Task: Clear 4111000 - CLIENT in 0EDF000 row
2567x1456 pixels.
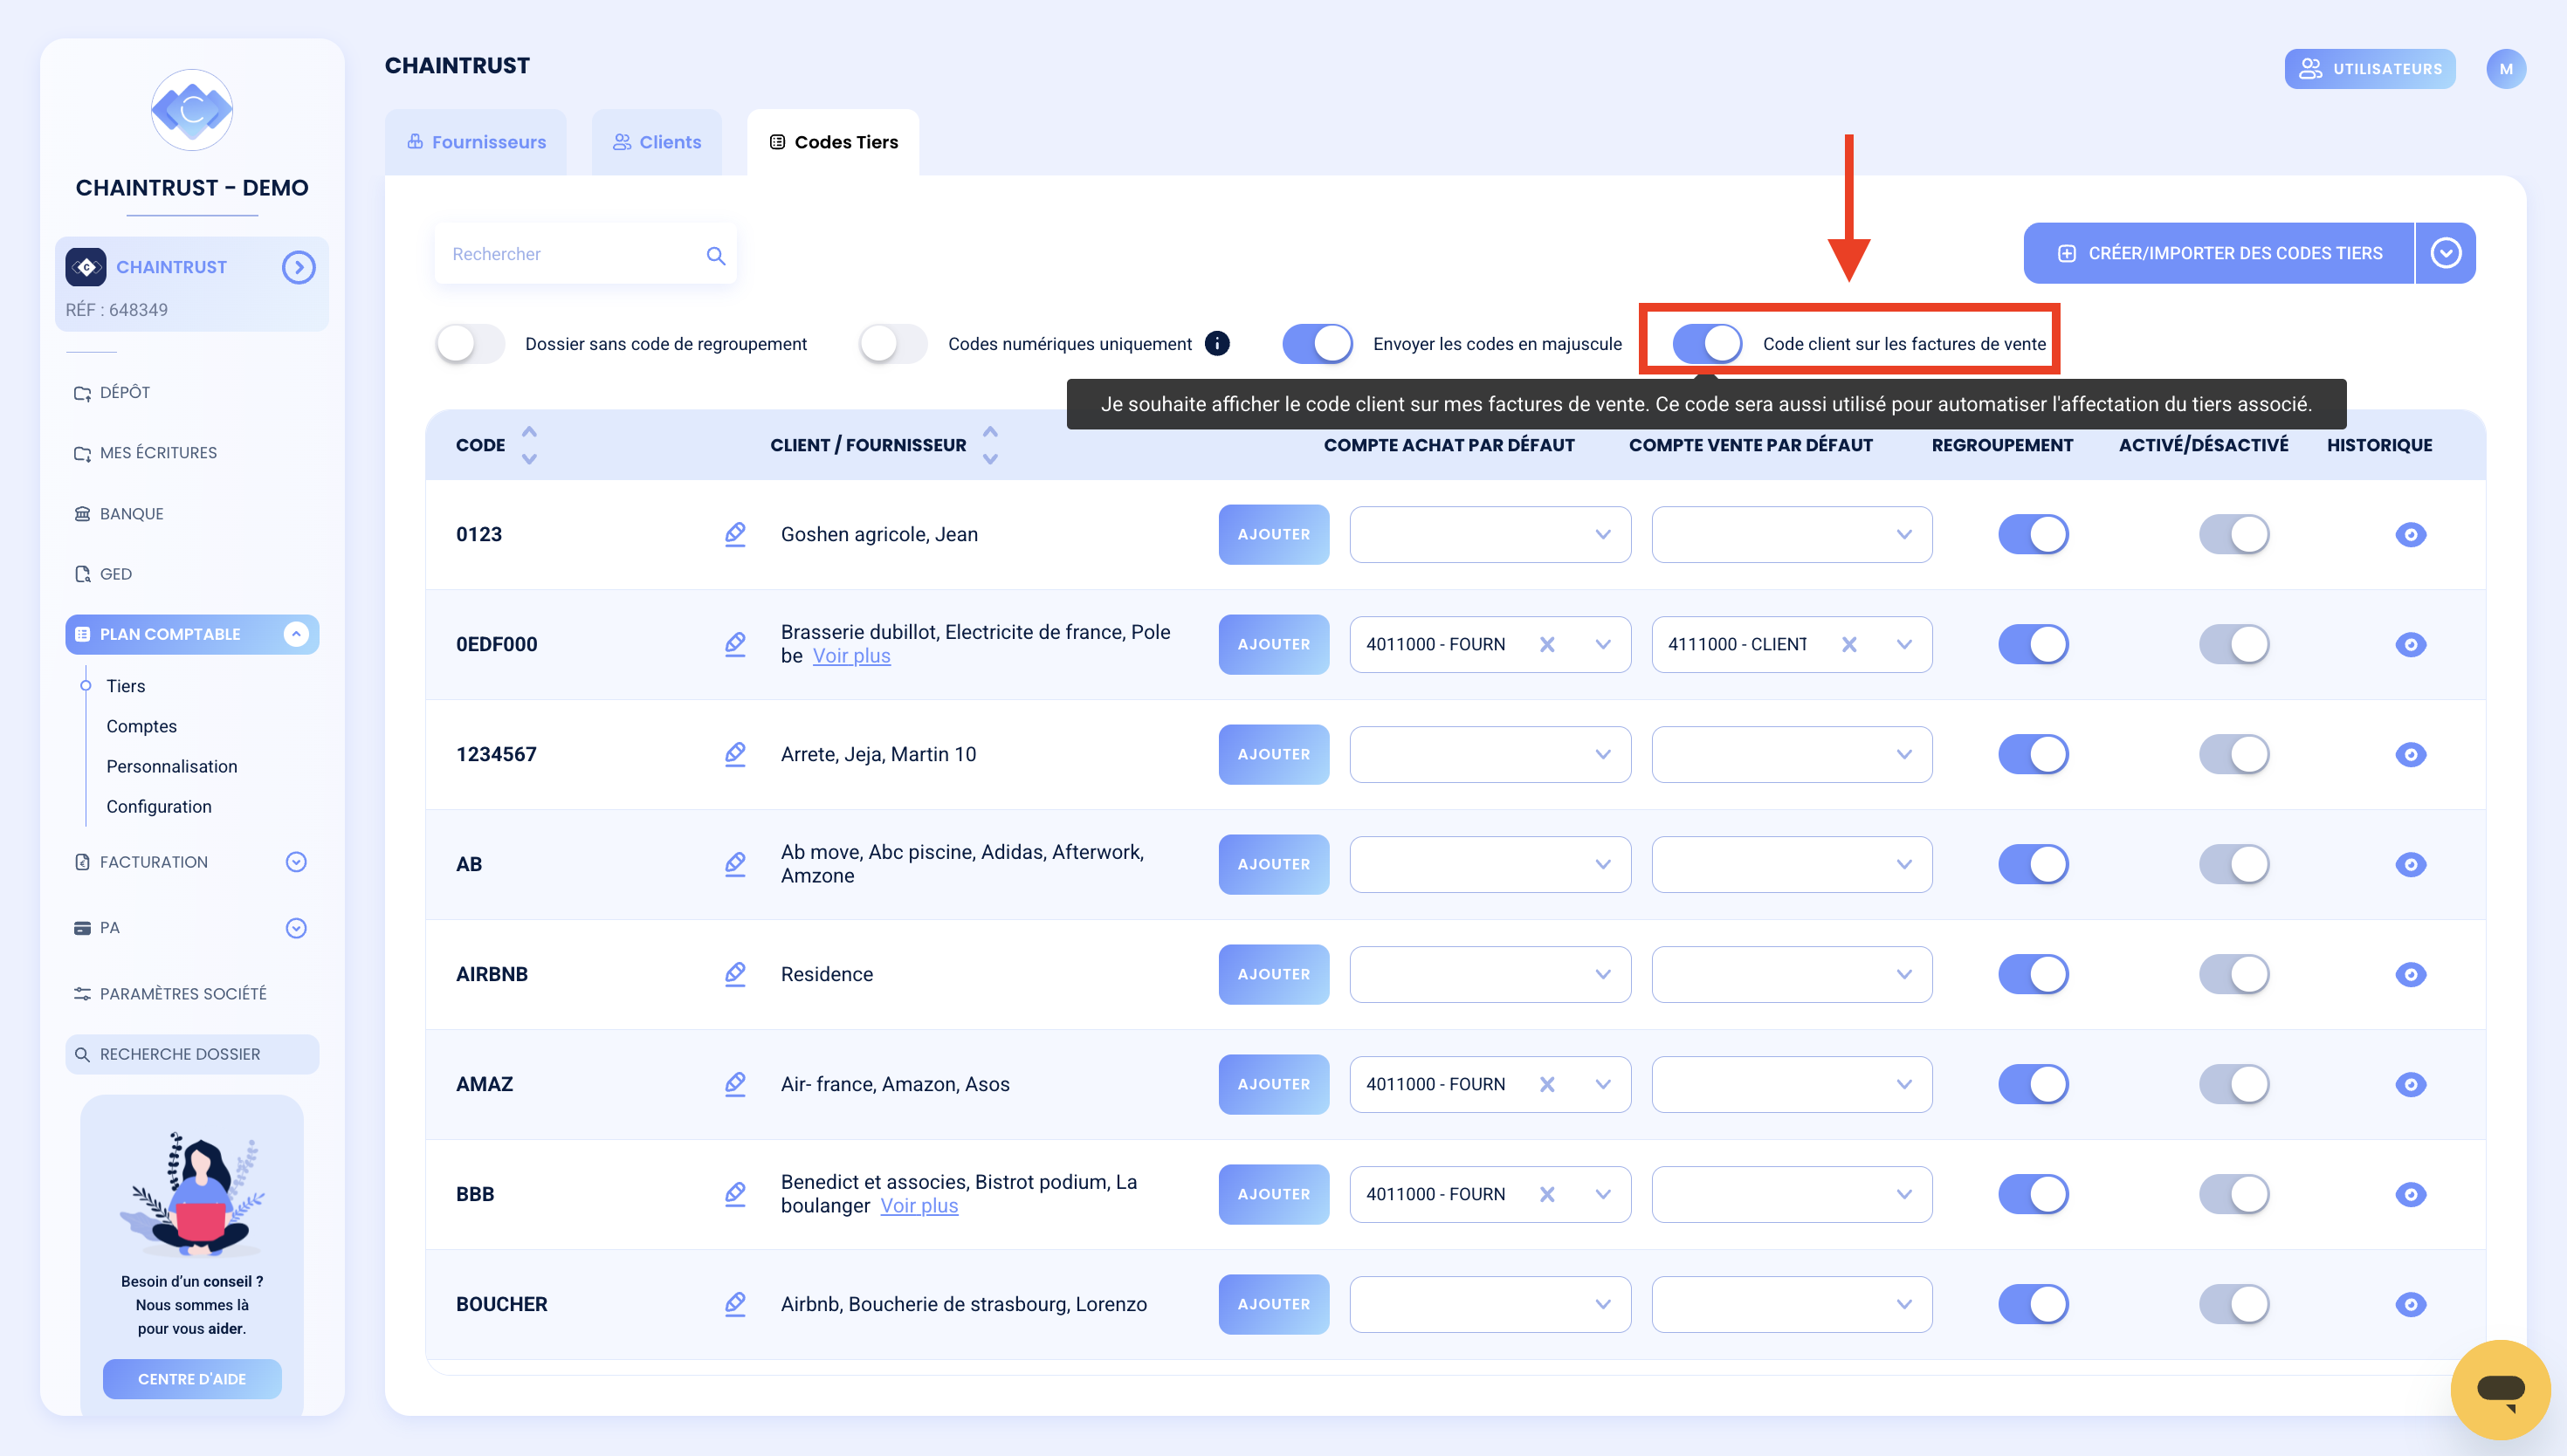Action: (1849, 644)
